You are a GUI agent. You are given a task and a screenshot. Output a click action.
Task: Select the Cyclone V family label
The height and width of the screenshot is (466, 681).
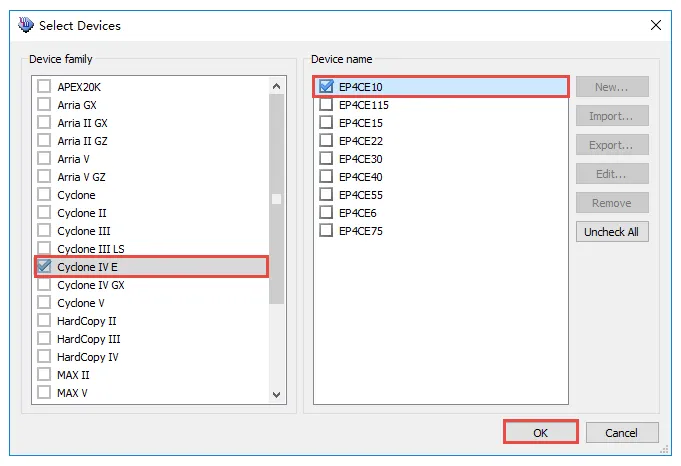click(81, 303)
